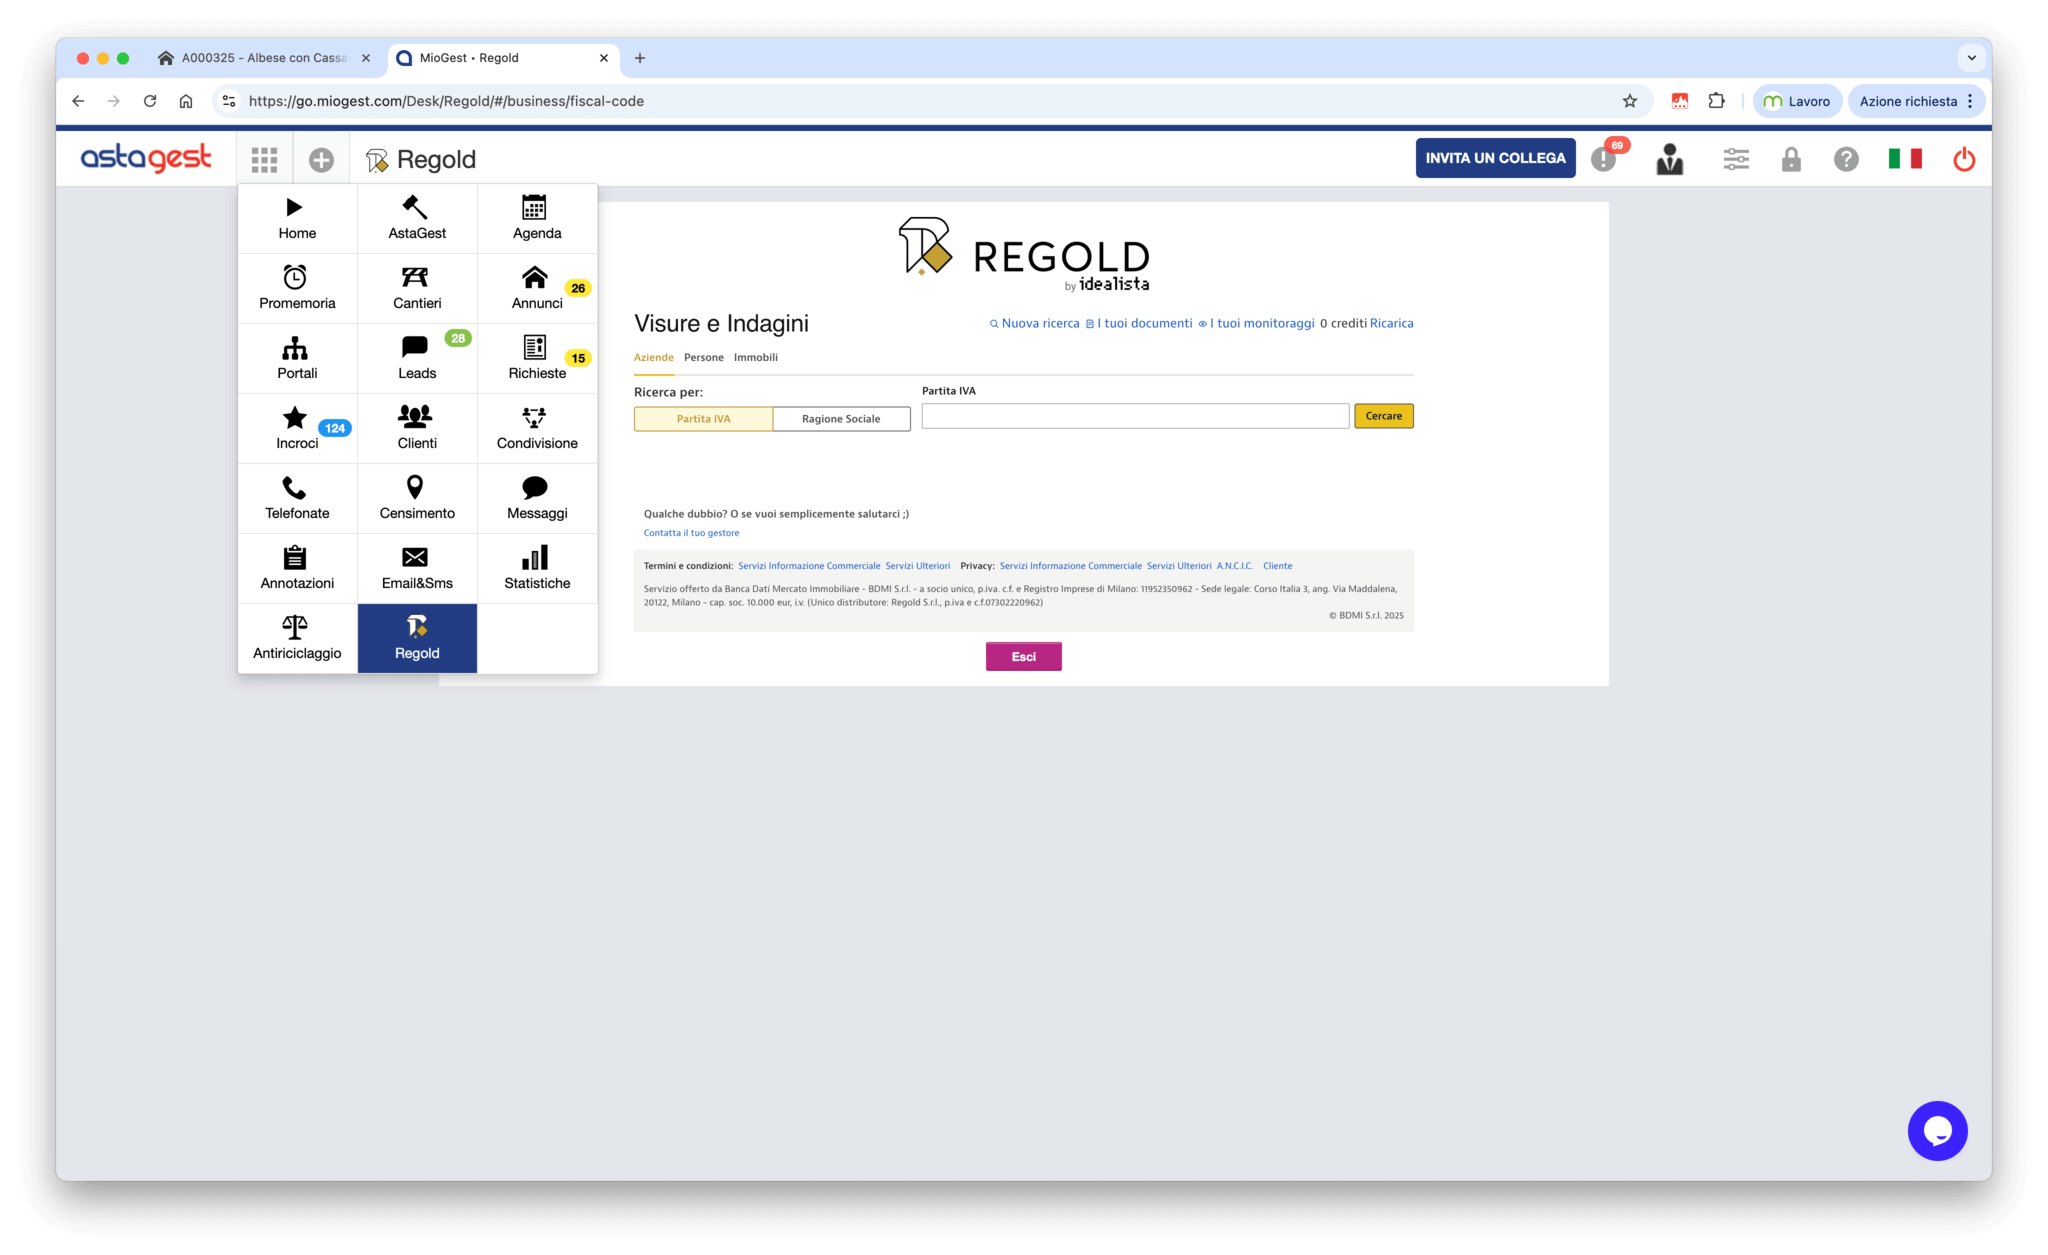This screenshot has height=1255, width=2048.
Task: Click the browser address bar
Action: (930, 101)
